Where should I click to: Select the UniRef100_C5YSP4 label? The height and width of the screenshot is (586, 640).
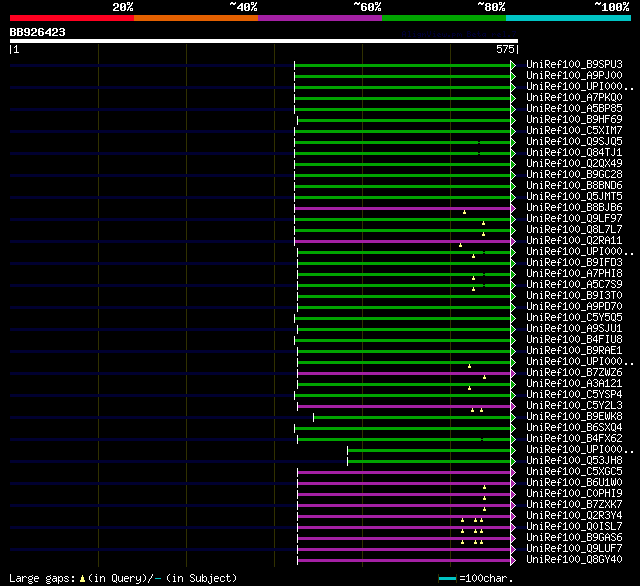(x=574, y=395)
